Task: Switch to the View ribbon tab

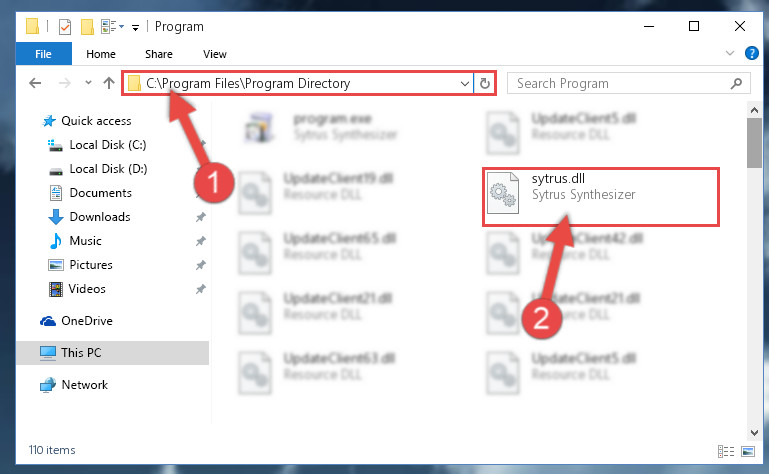Action: click(215, 54)
